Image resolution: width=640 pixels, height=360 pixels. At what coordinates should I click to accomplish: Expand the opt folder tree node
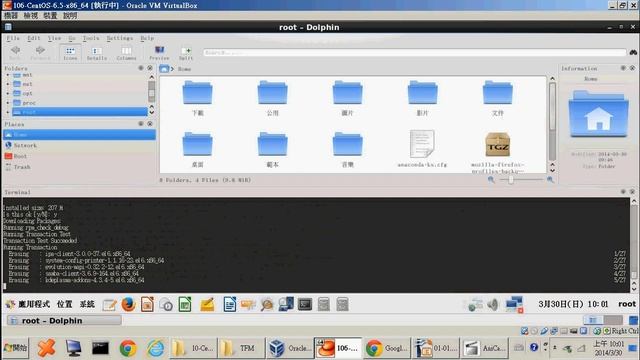pyautogui.click(x=8, y=93)
